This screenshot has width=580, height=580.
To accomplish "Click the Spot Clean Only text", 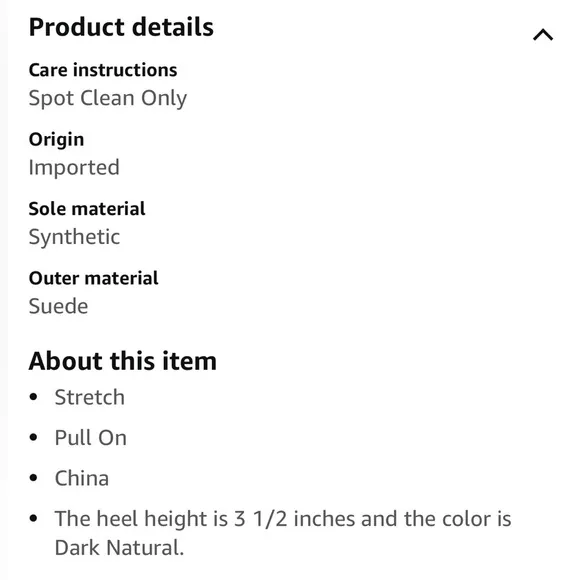I will pos(108,98).
